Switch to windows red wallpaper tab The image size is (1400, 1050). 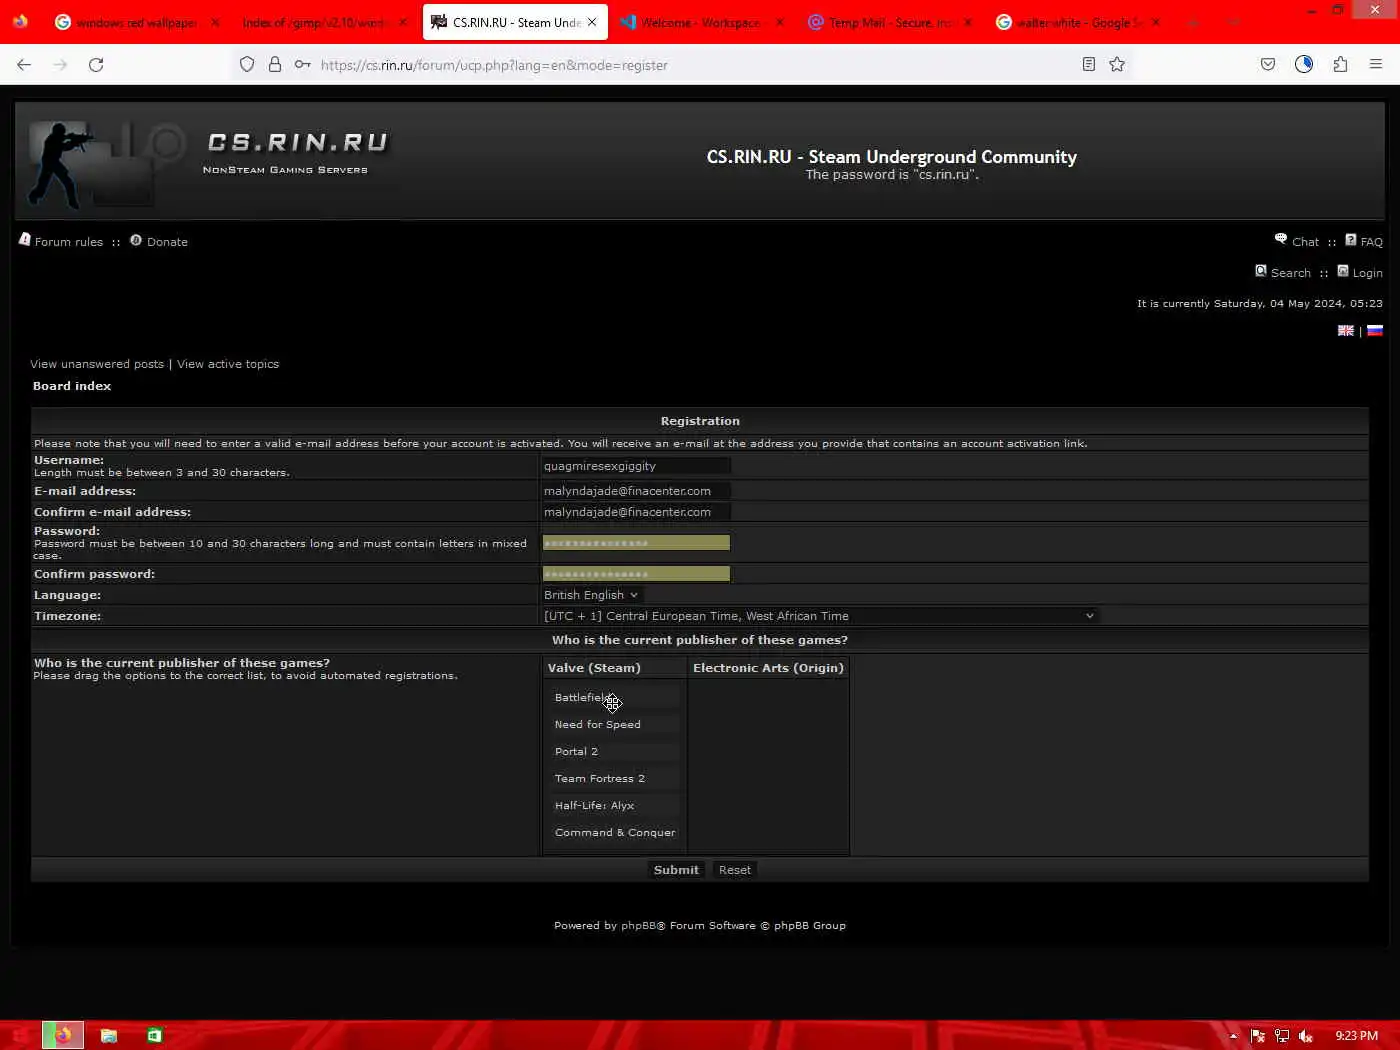(137, 22)
